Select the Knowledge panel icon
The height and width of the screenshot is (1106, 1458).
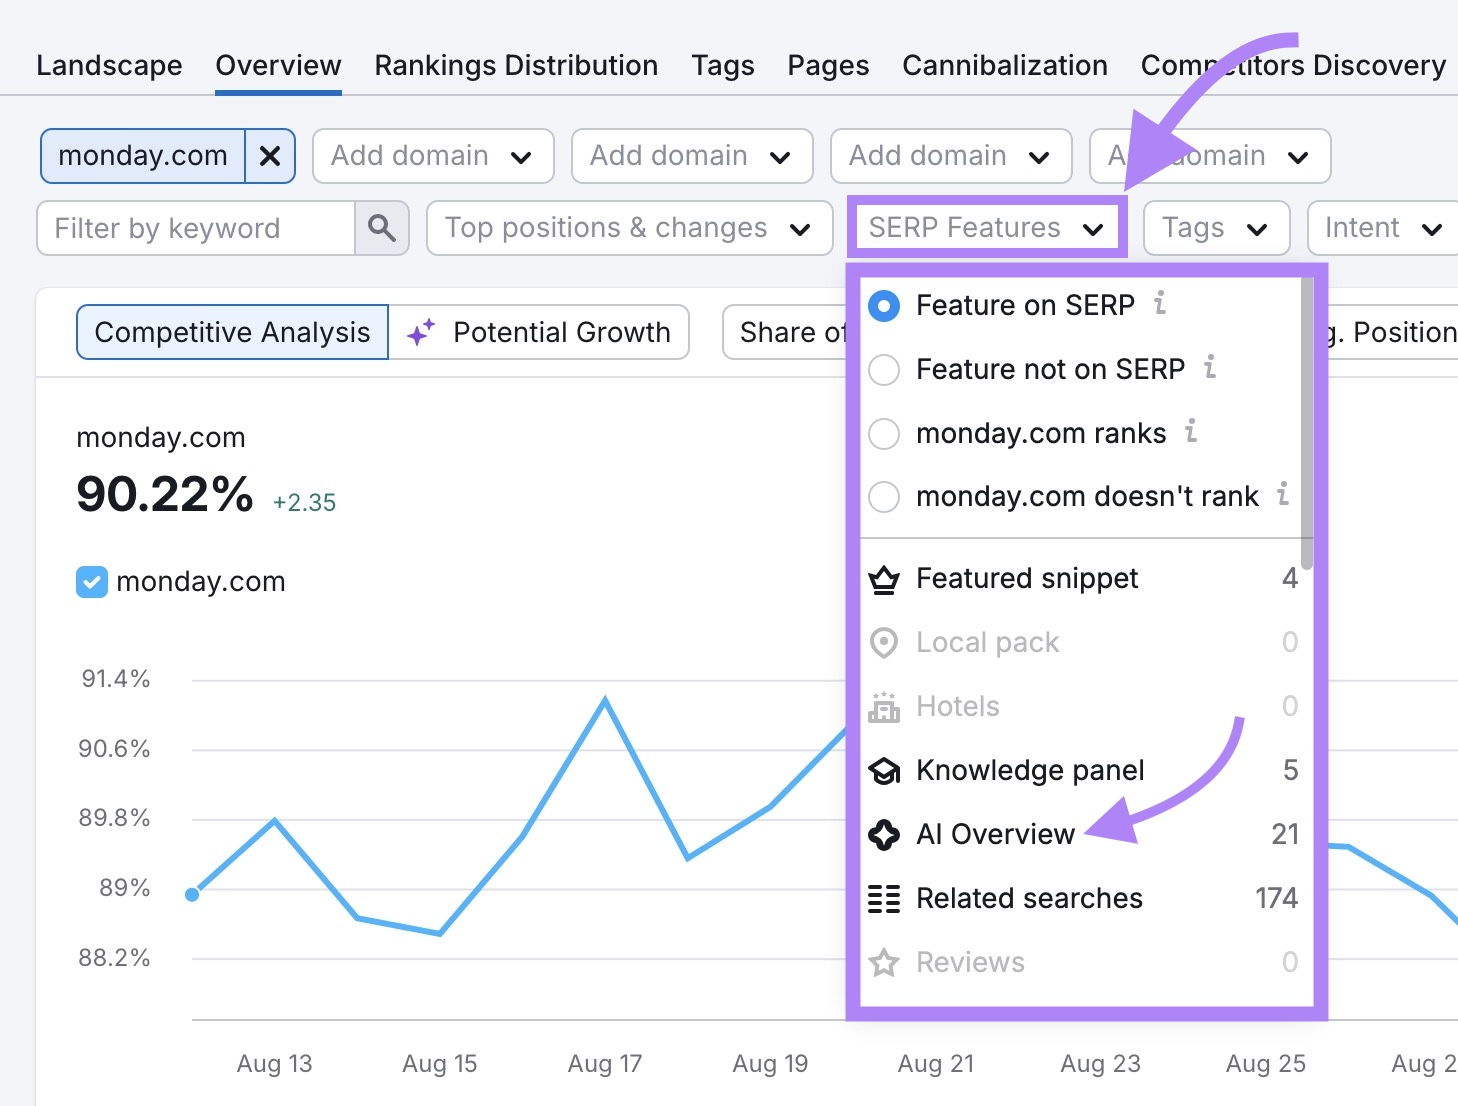coord(884,770)
